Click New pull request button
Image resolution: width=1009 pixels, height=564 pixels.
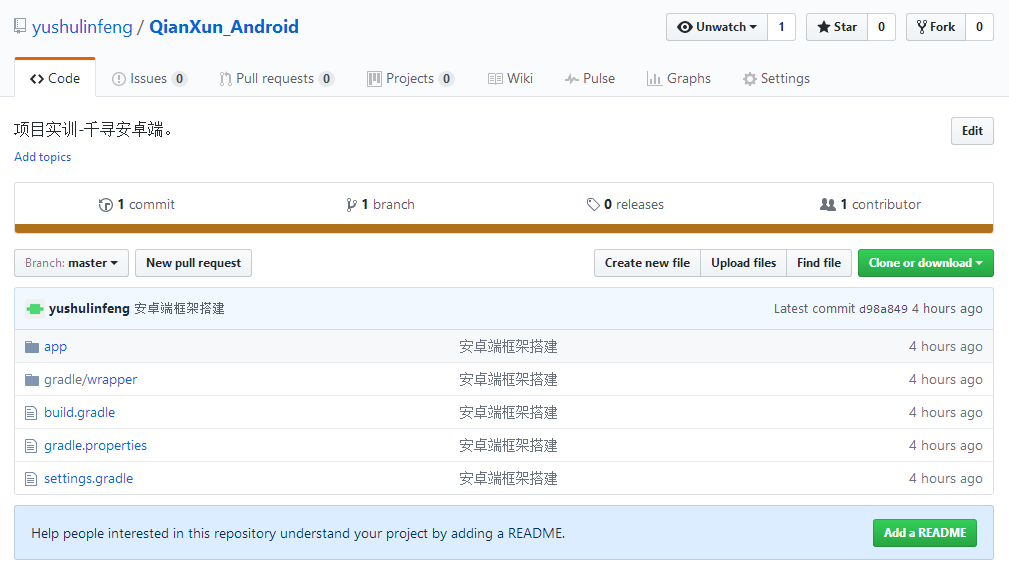click(x=193, y=263)
